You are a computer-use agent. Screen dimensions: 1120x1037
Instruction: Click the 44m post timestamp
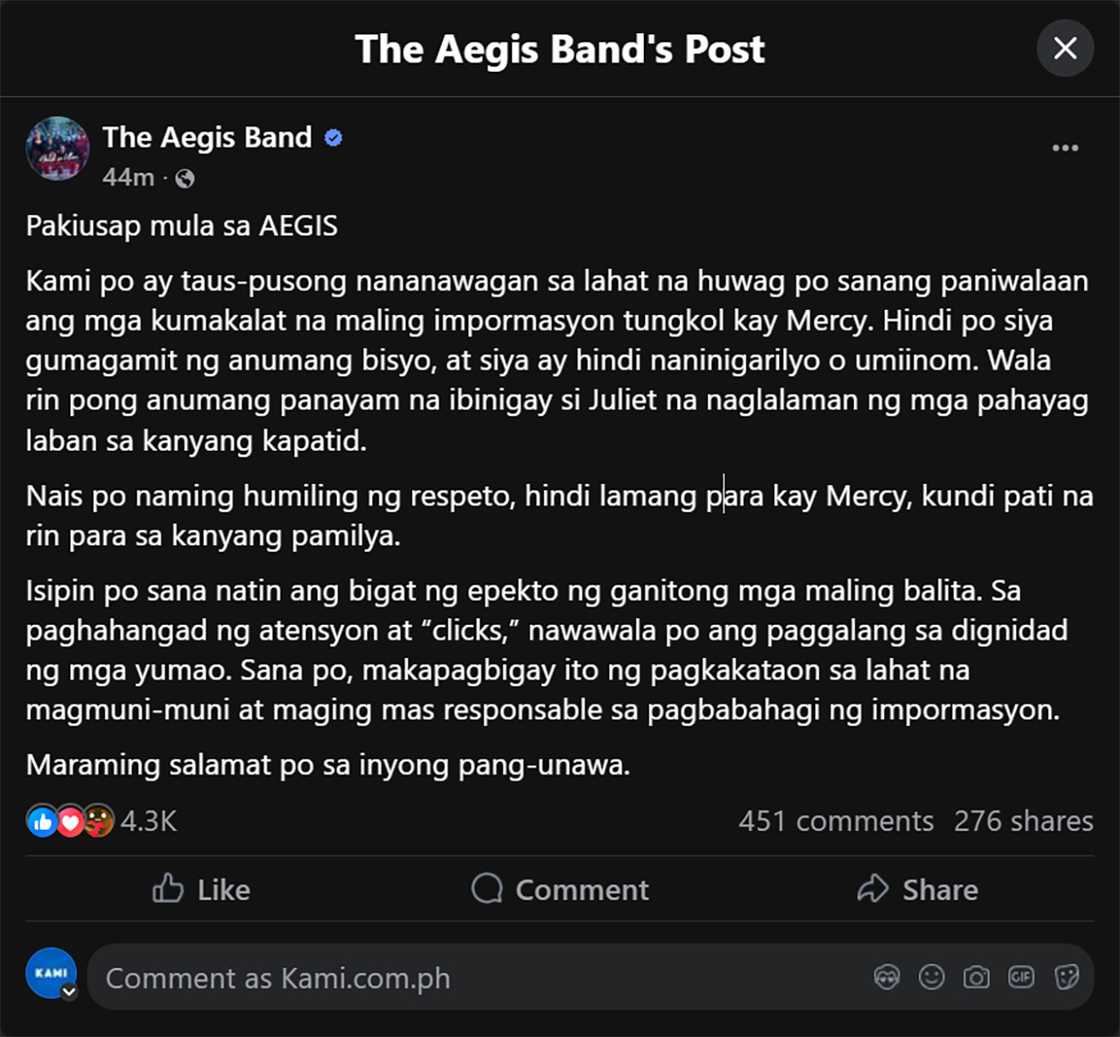(x=128, y=177)
